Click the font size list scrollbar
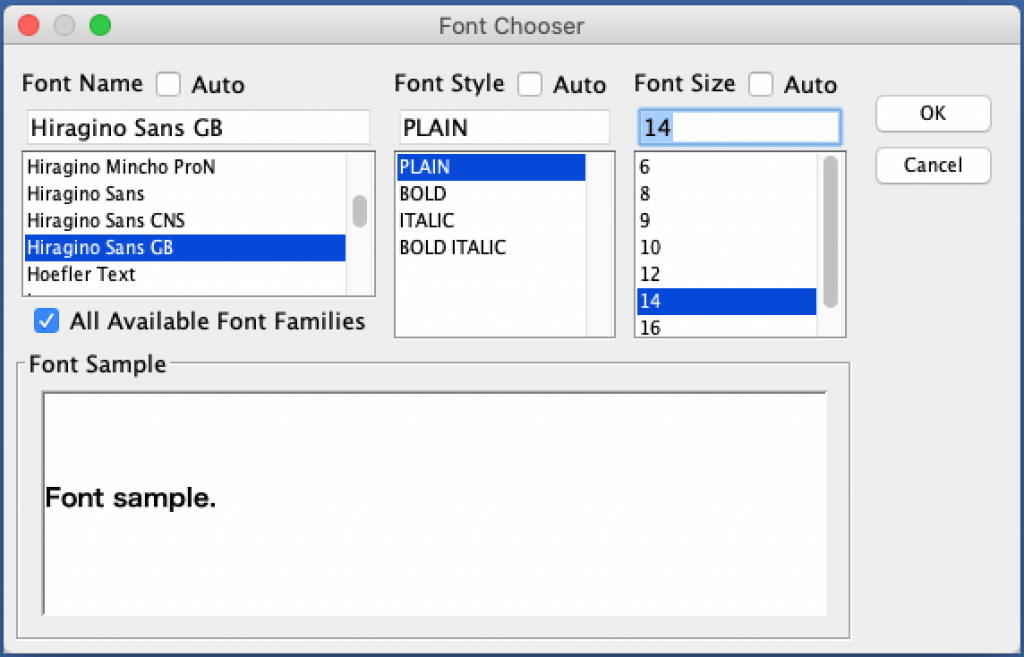Screen dimensions: 1024x657 click(830, 232)
